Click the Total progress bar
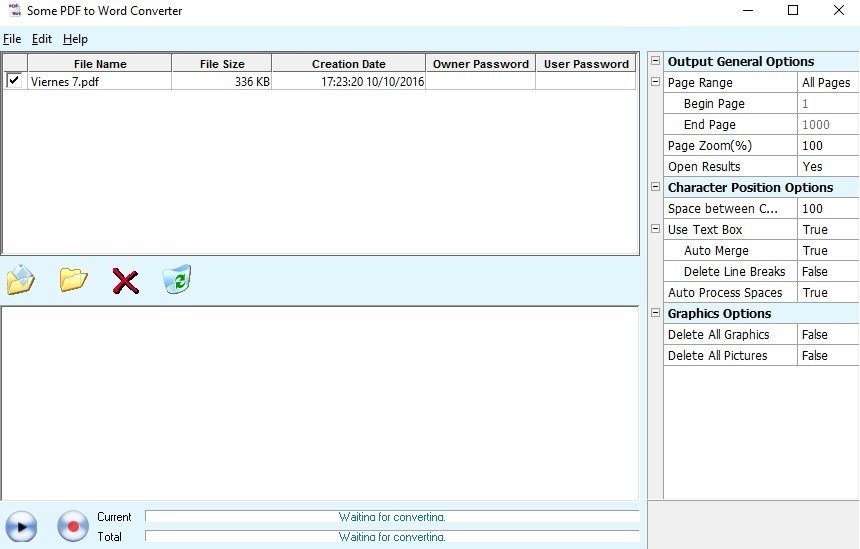860x549 pixels. (392, 536)
